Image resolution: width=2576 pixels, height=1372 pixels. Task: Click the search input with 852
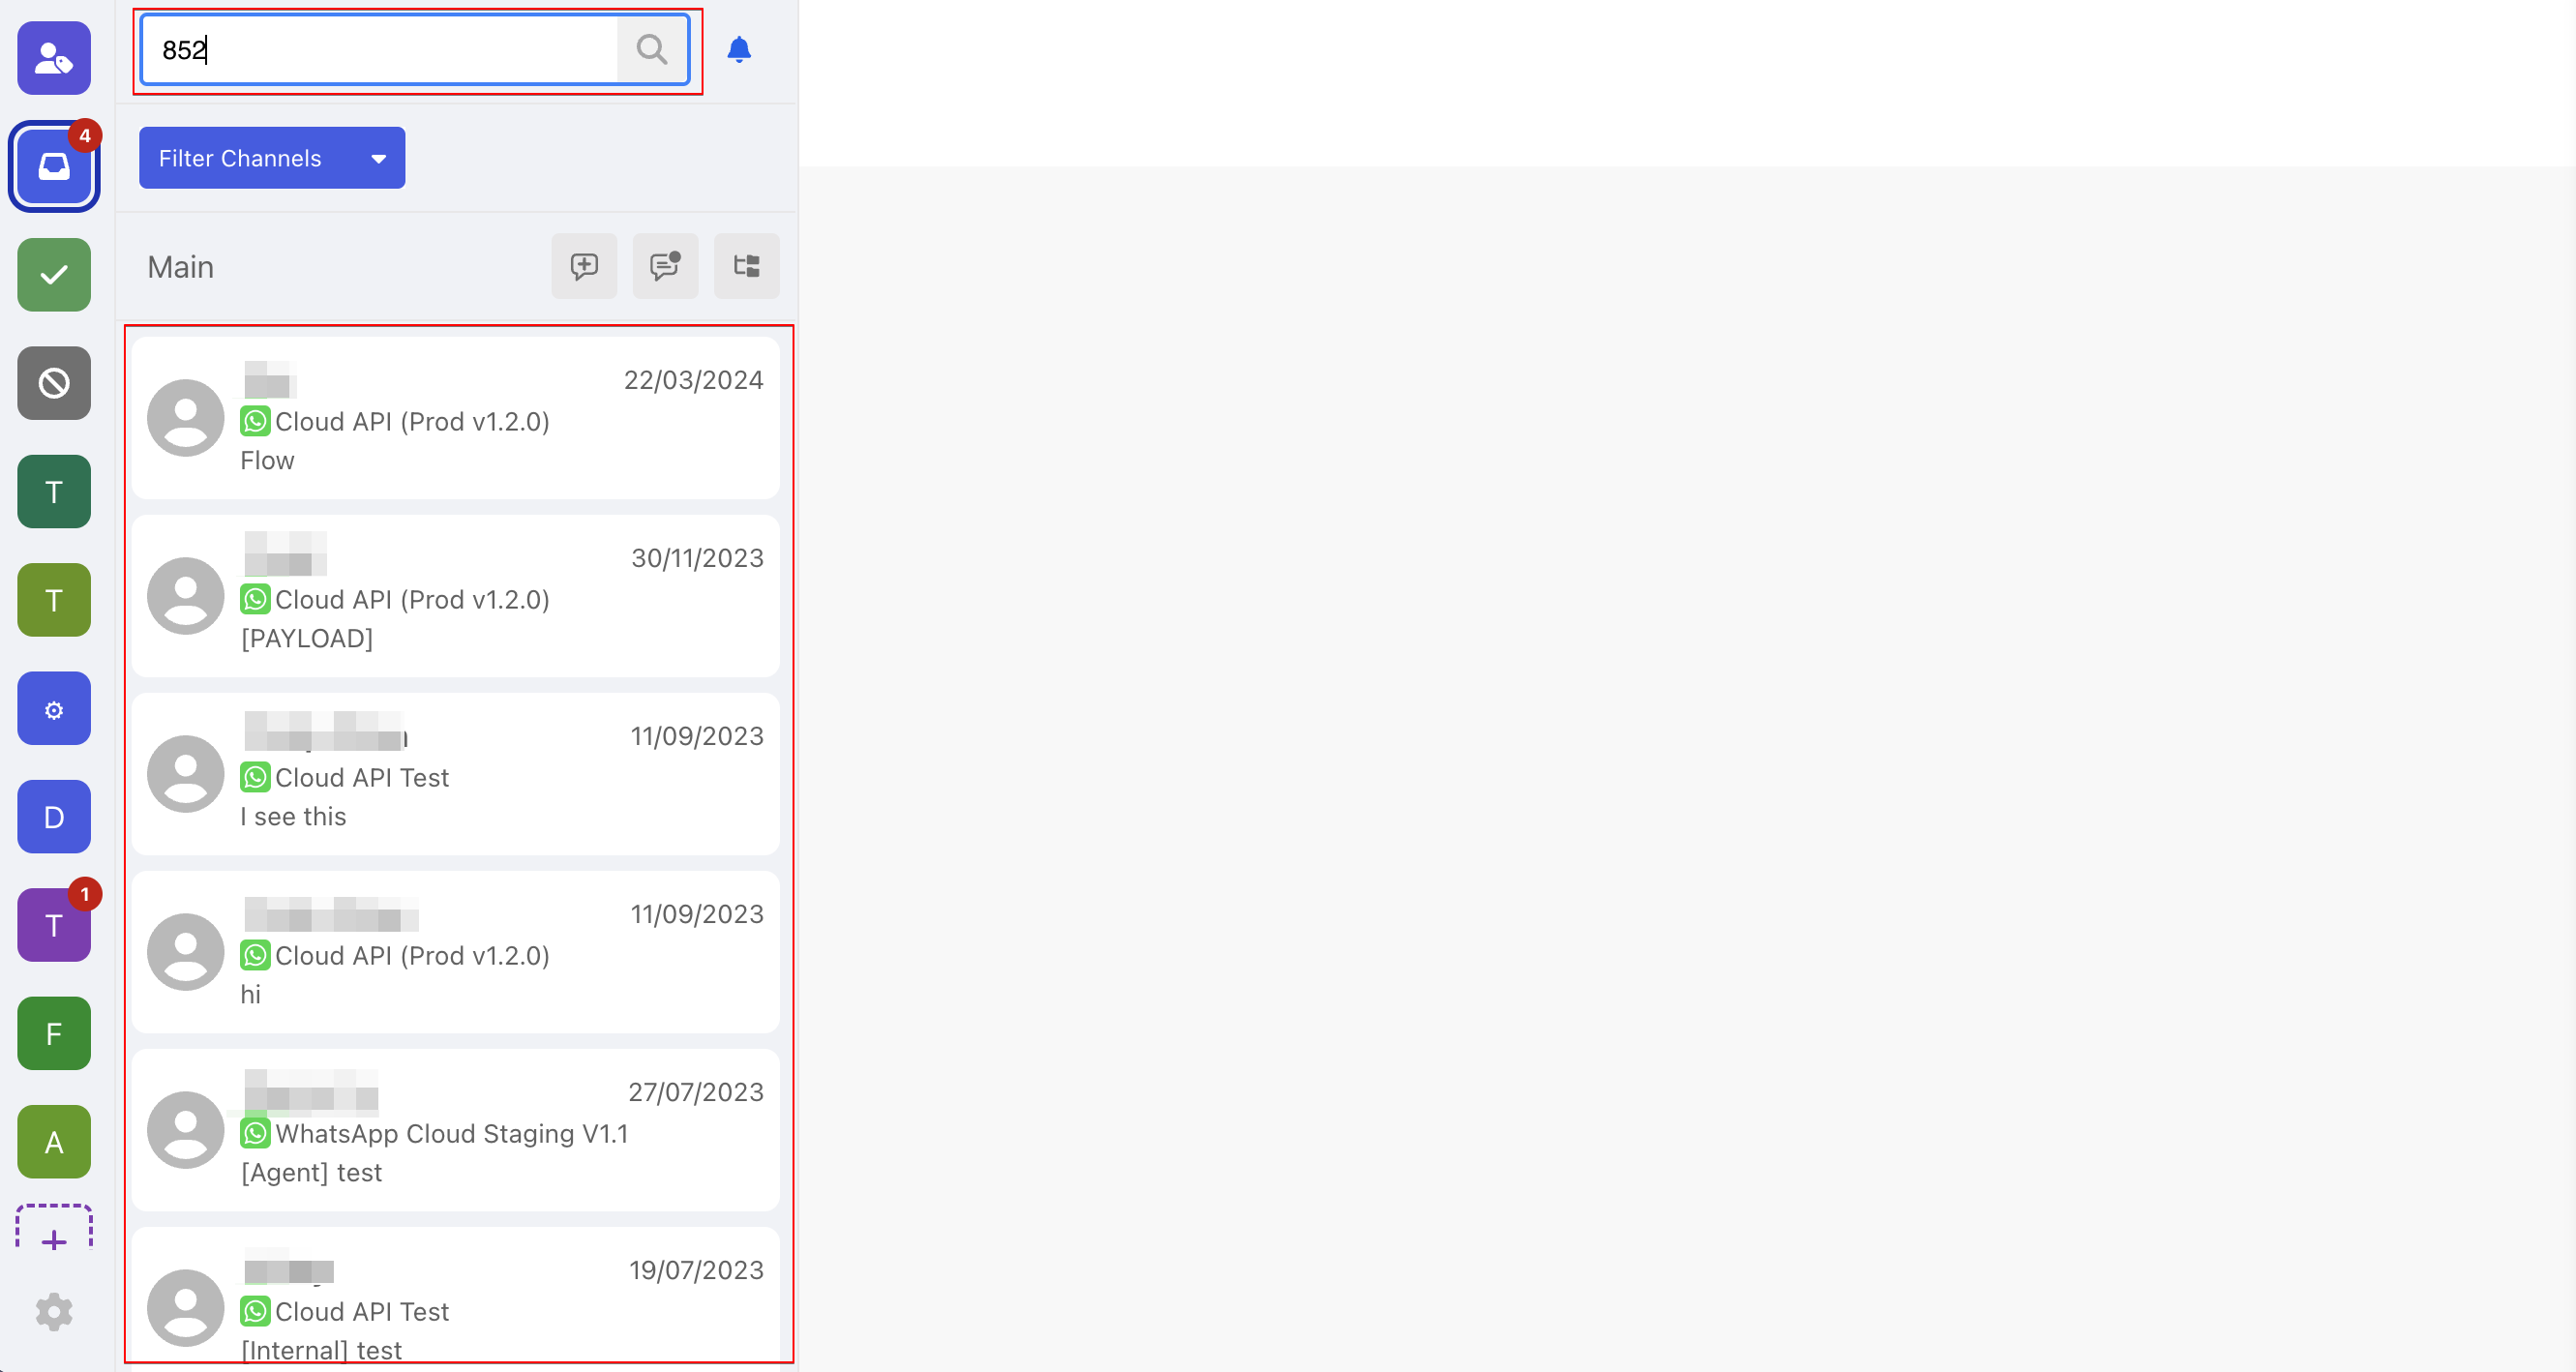click(x=380, y=49)
